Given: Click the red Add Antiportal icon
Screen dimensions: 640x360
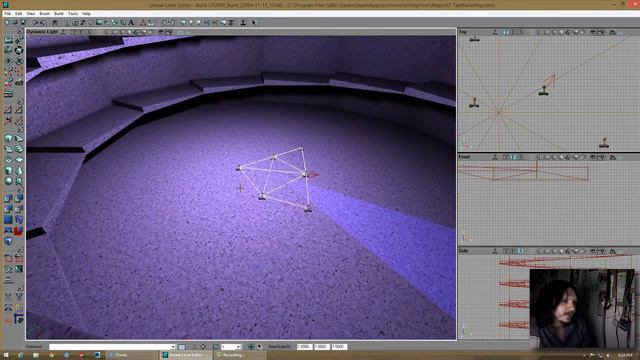Looking at the screenshot, I should click(x=19, y=231).
